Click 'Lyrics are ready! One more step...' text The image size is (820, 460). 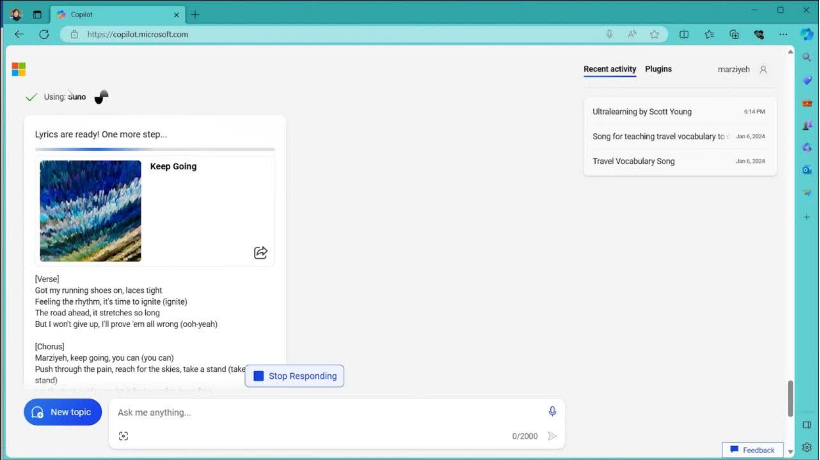(101, 134)
